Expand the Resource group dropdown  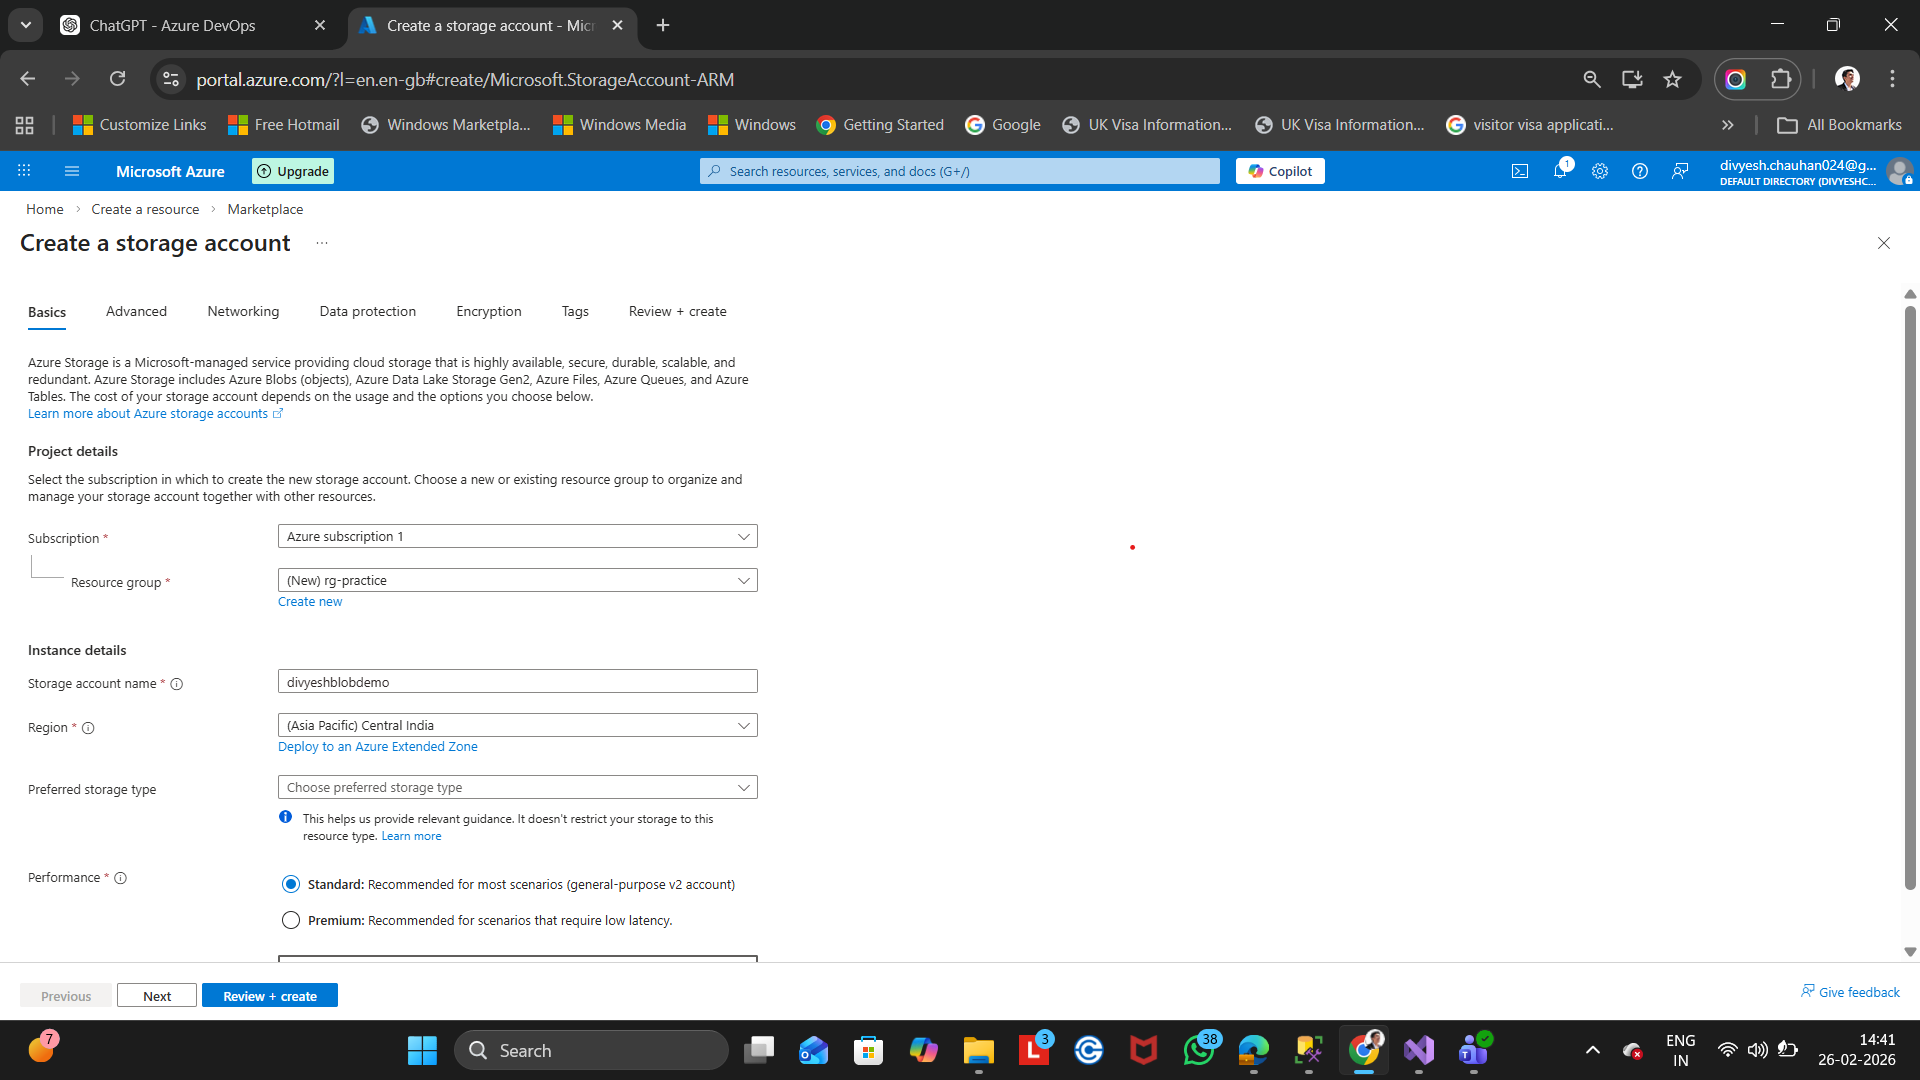click(x=517, y=580)
